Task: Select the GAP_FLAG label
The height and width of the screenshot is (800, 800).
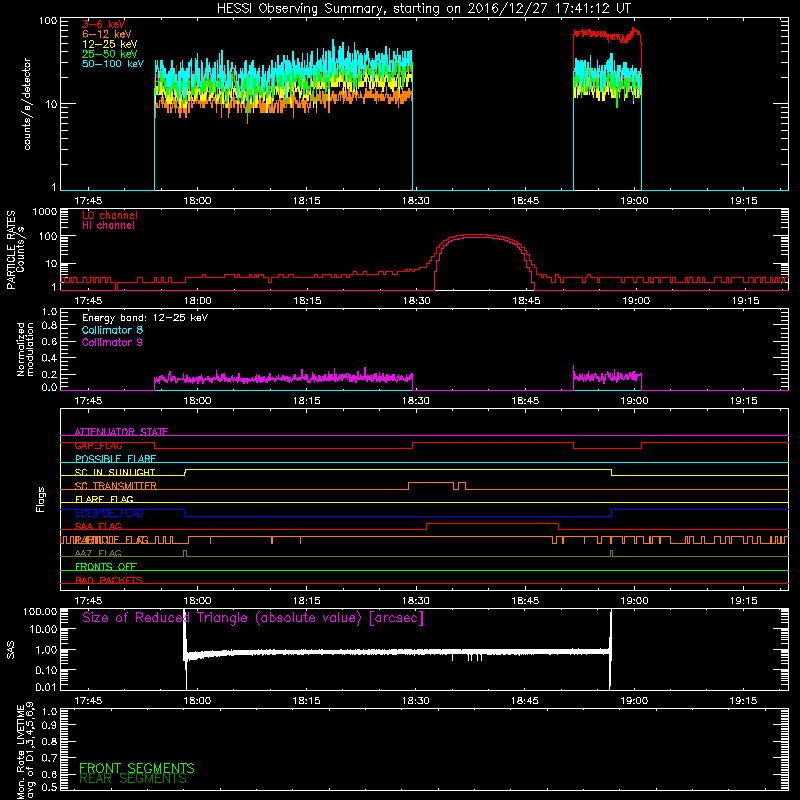Action: click(x=98, y=445)
